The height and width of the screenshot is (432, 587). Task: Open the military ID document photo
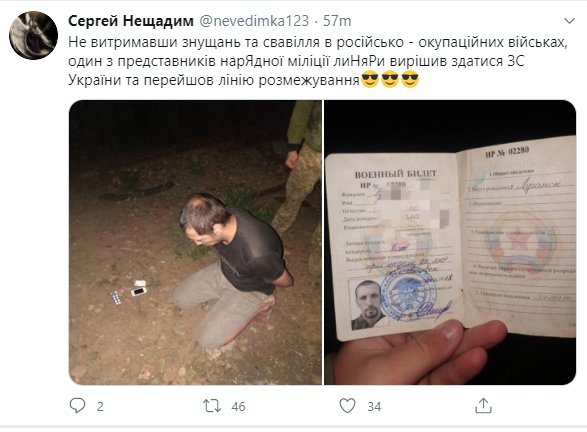(450, 242)
